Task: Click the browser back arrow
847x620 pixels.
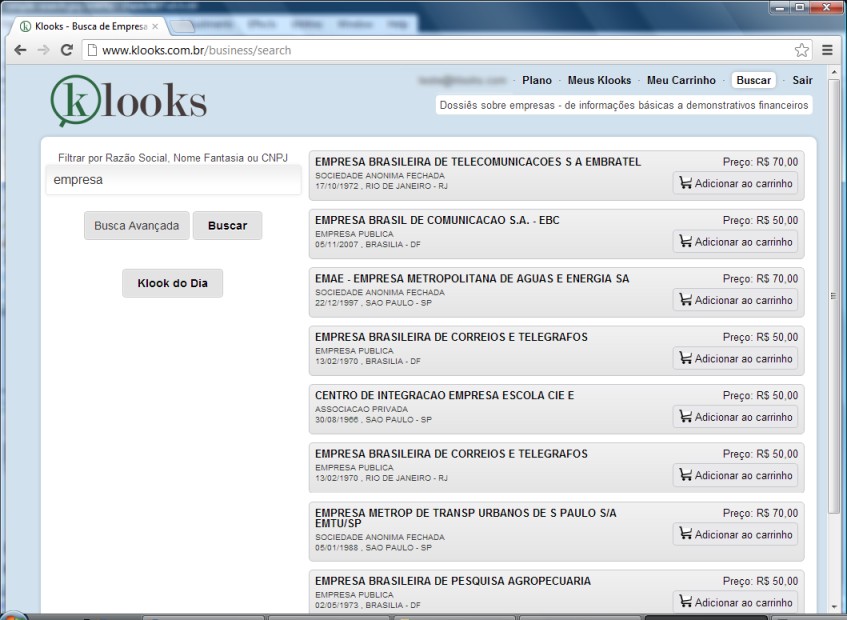Action: (x=19, y=50)
